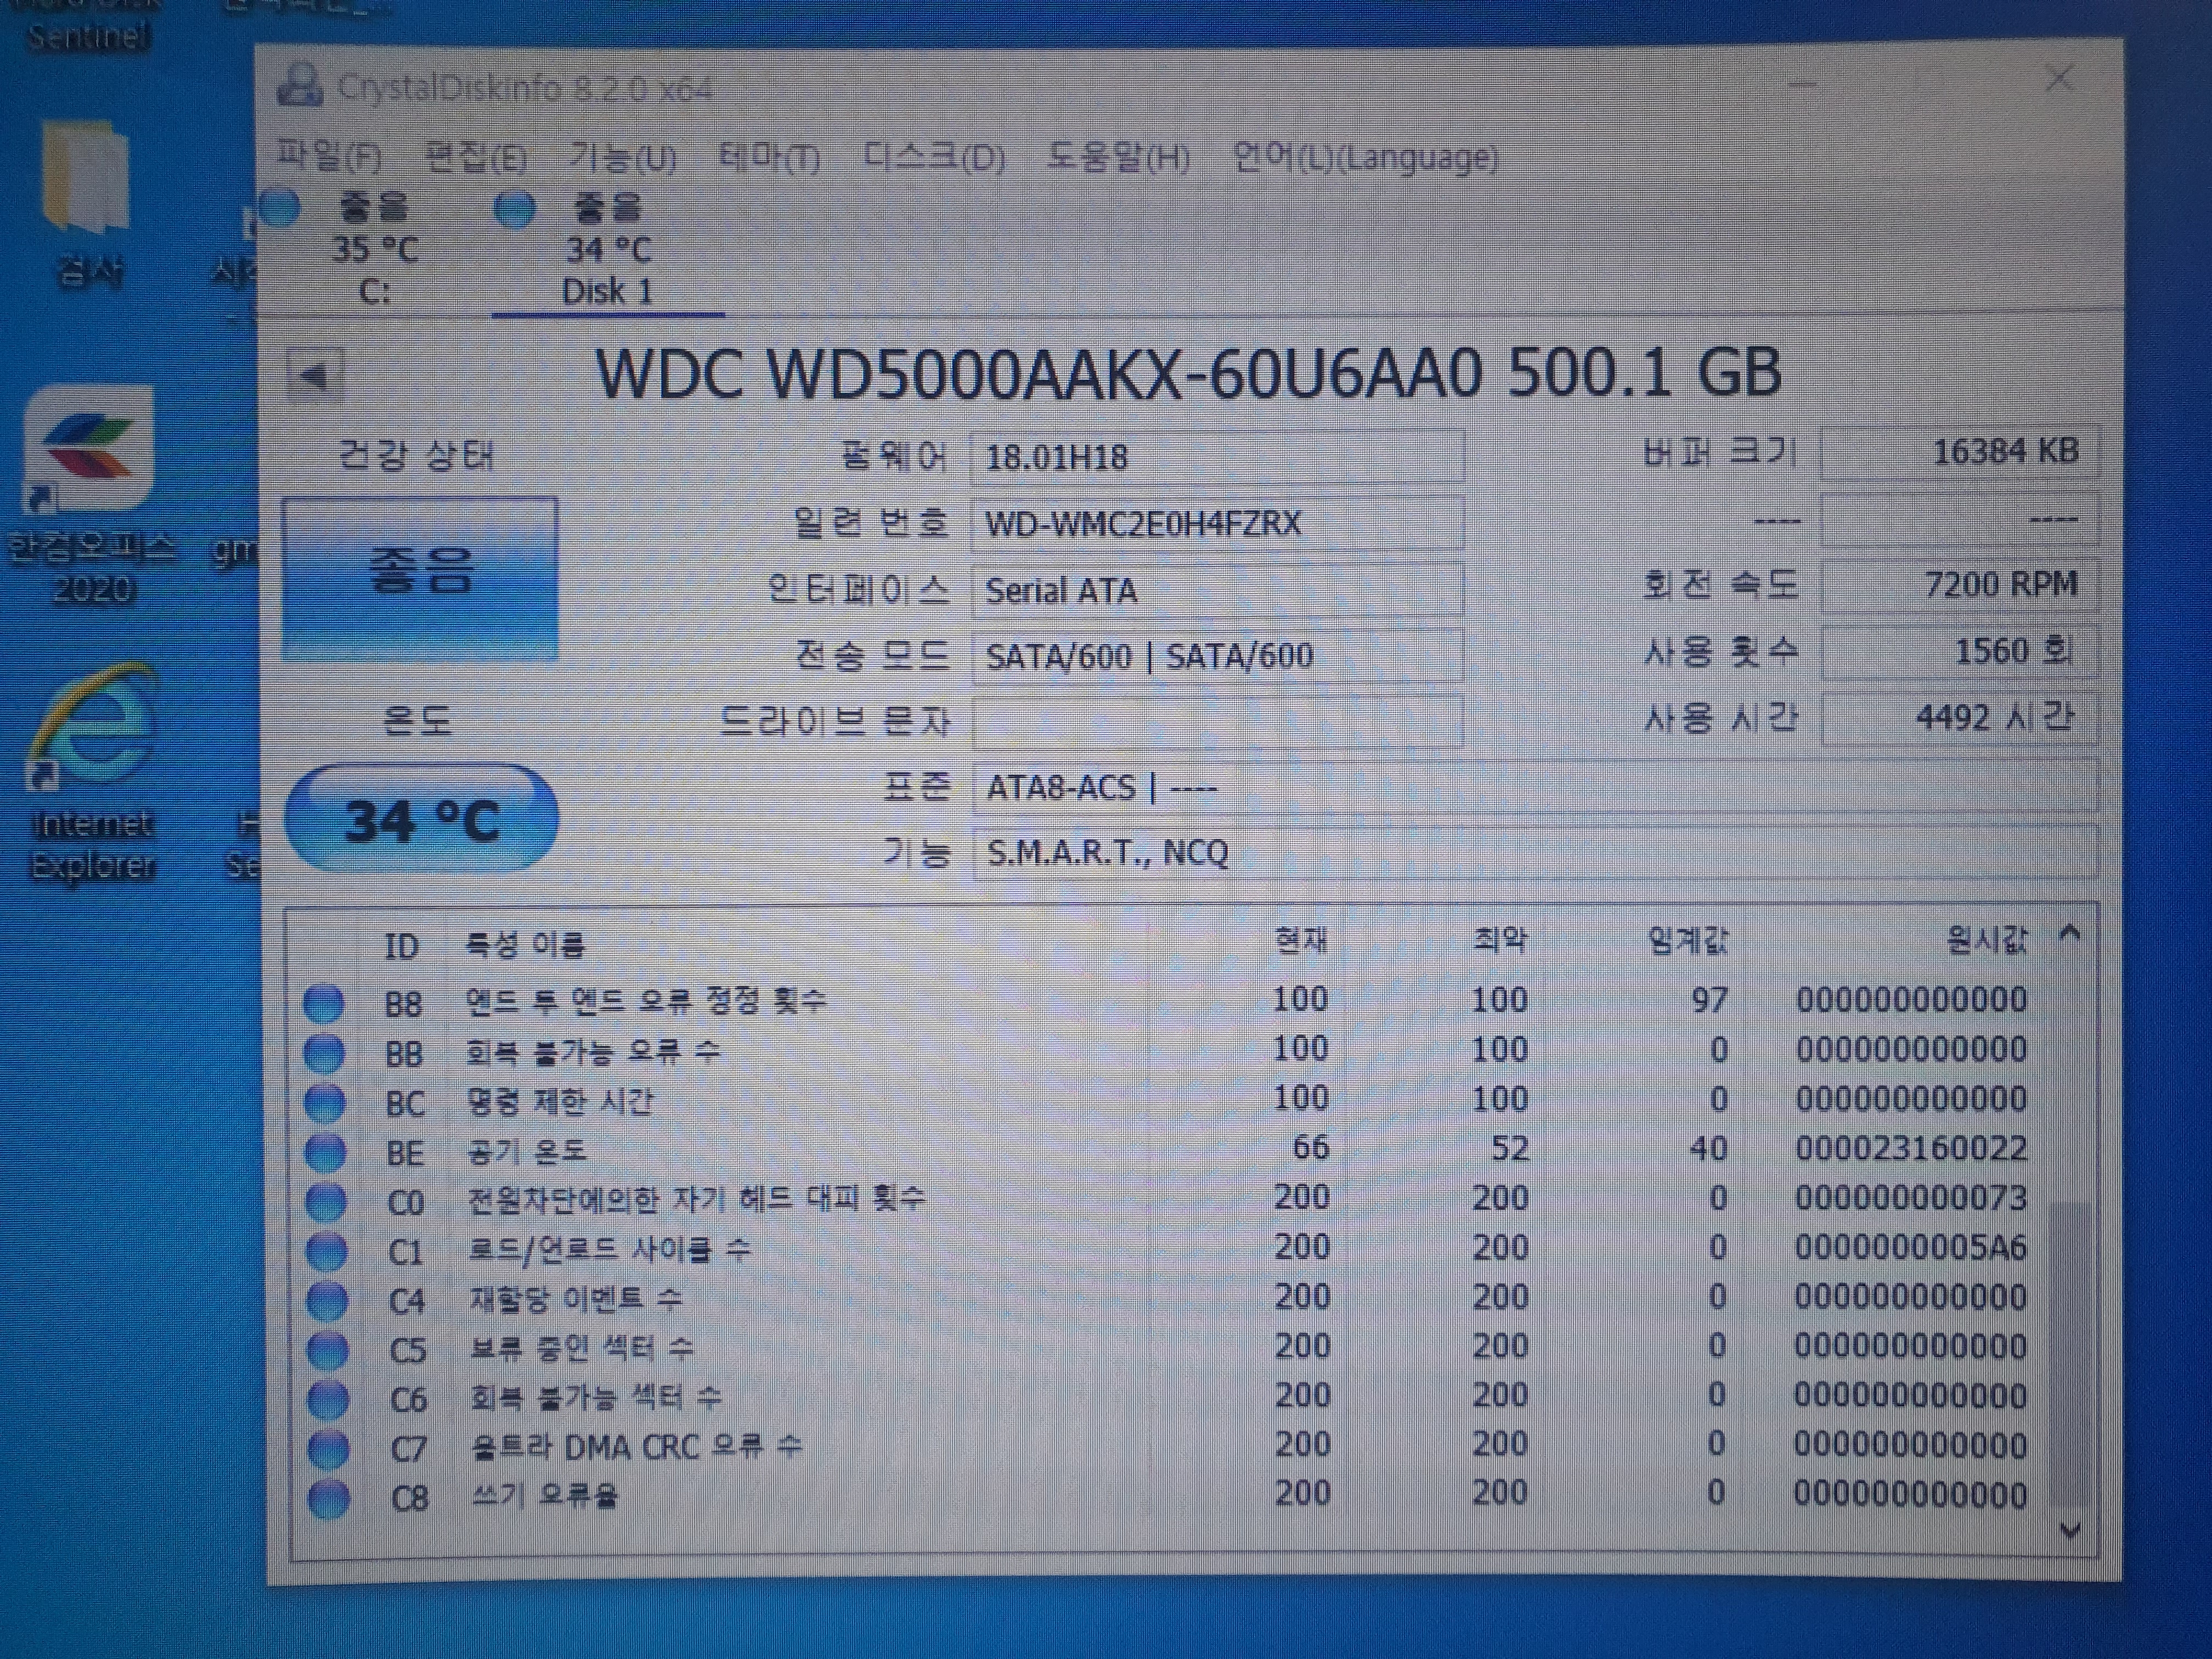Viewport: 2212px width, 1659px height.
Task: Click the status dot of attribute B8
Action: pos(323,1002)
